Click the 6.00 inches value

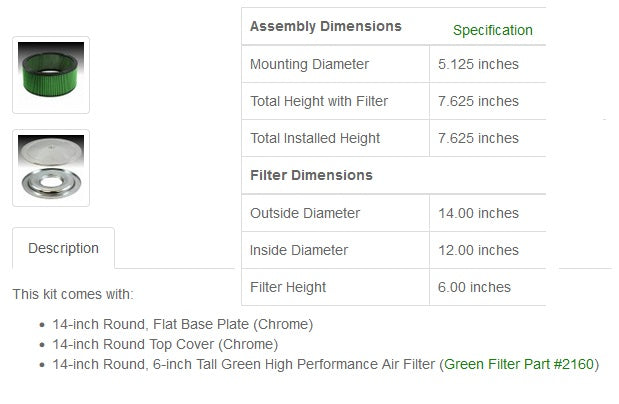tap(474, 287)
